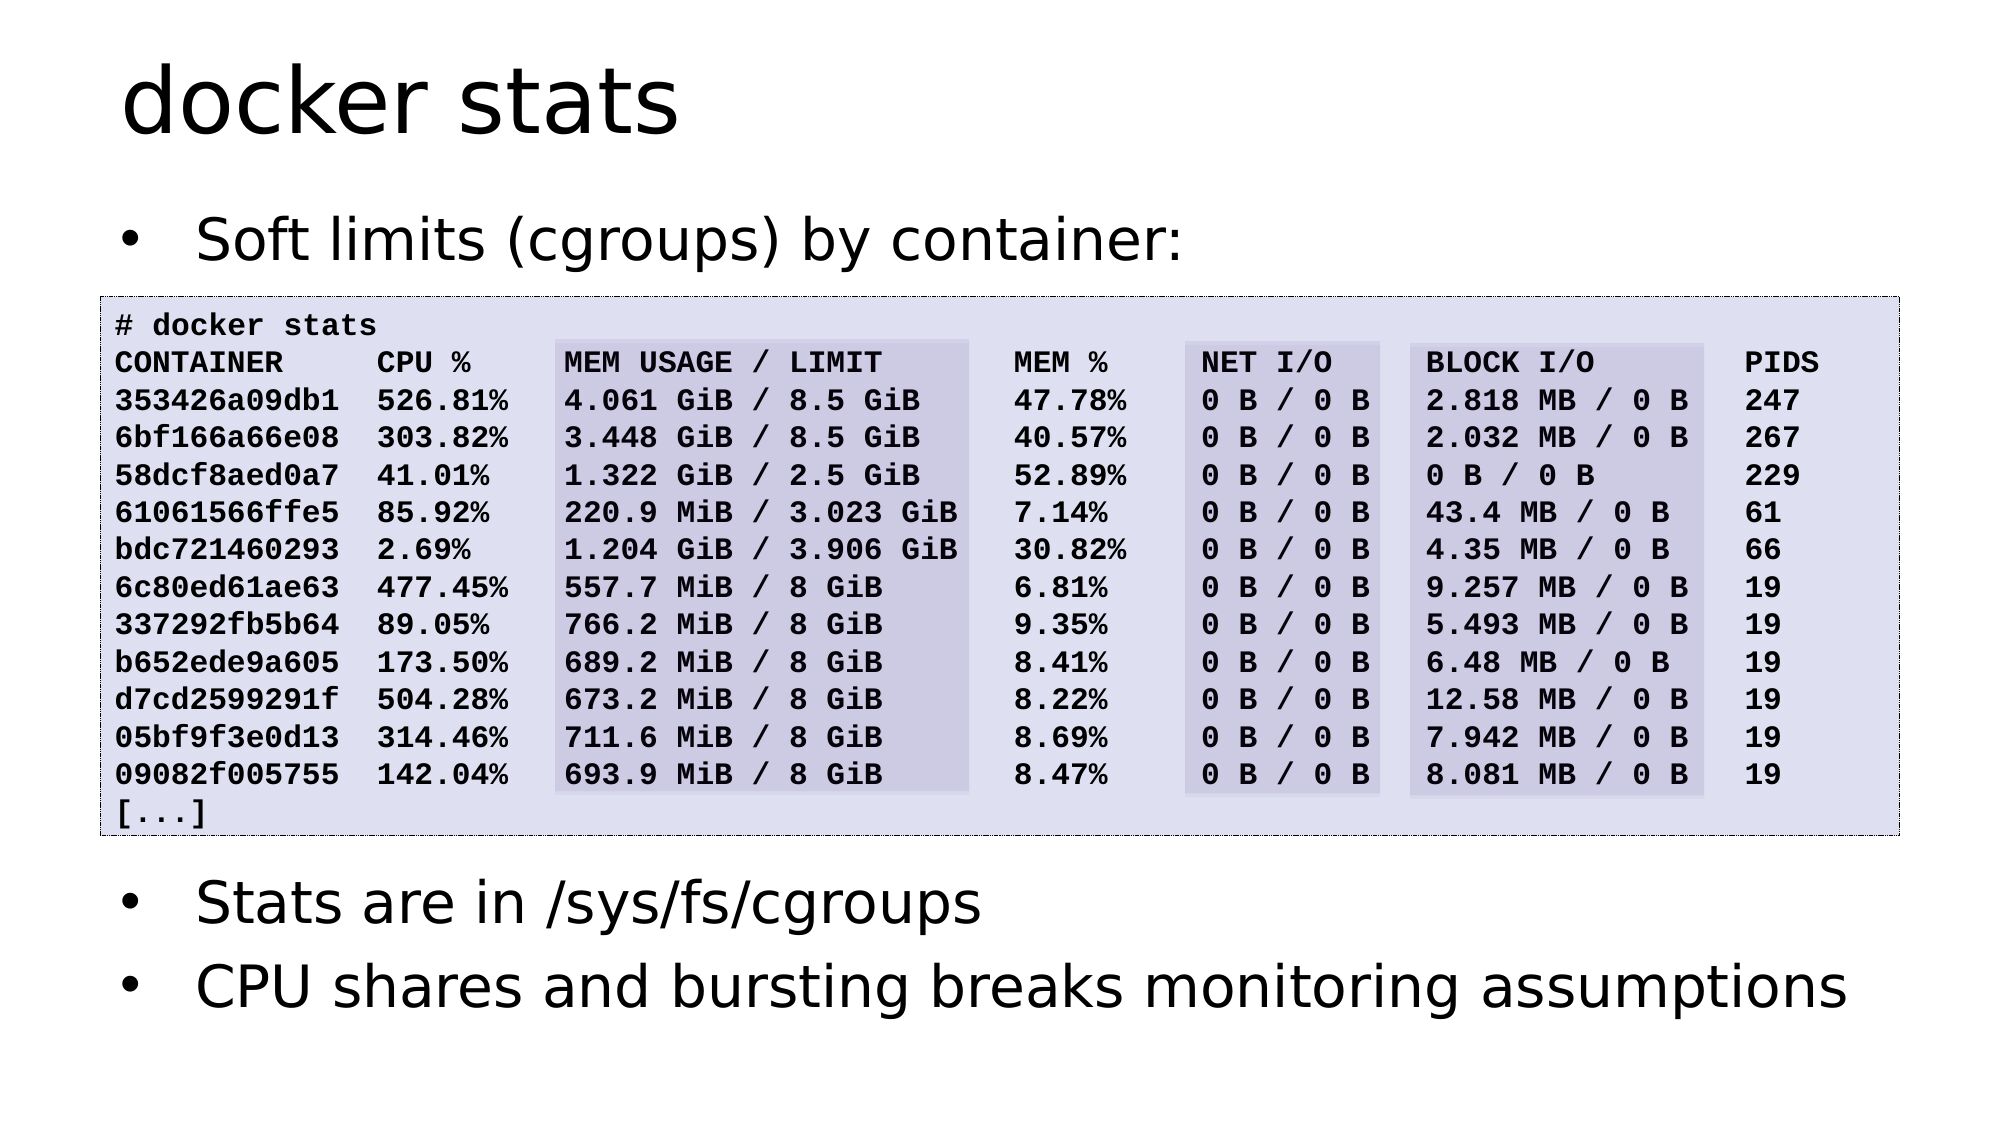Select the BLOCK I/O column header
This screenshot has width=2000, height=1125.
coord(1509,363)
